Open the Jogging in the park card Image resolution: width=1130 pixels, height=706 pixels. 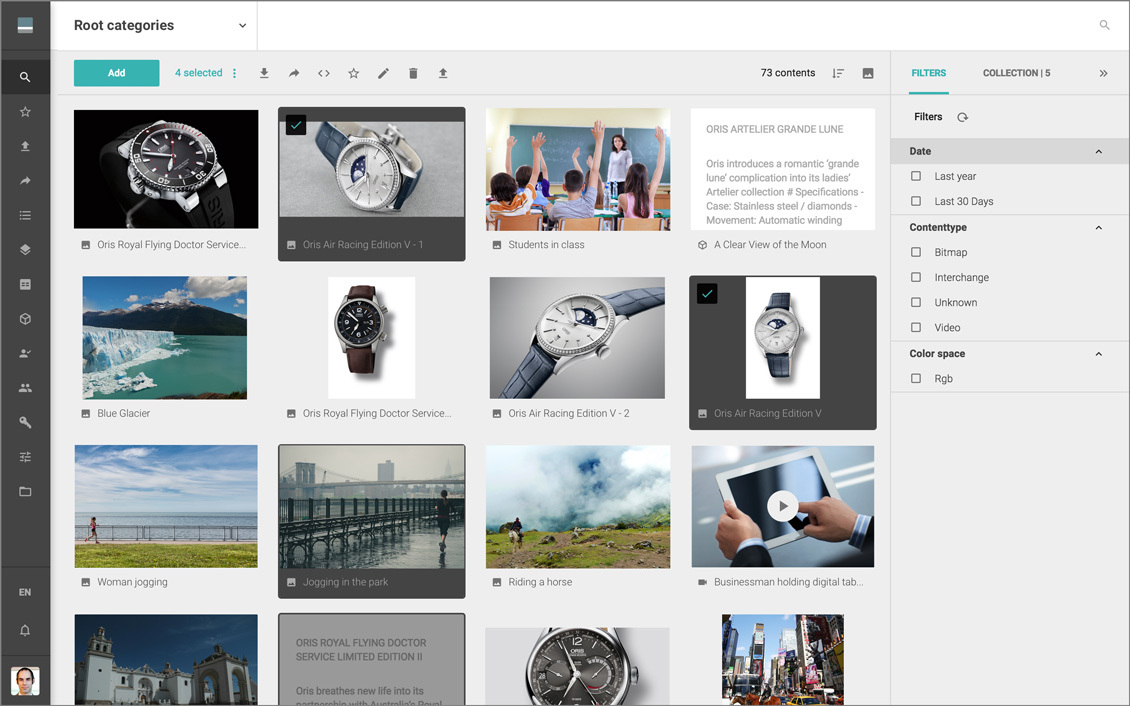pos(372,521)
